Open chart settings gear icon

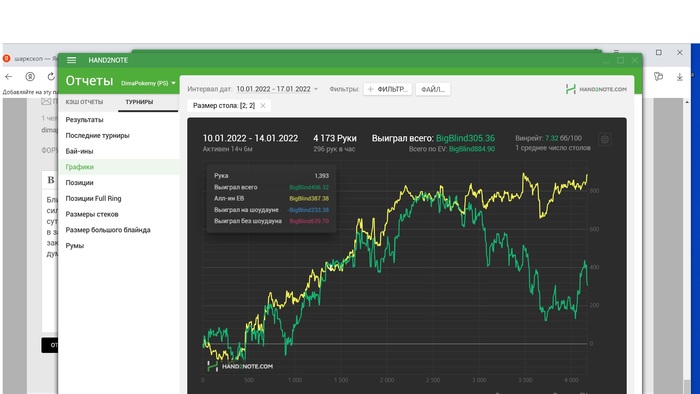click(x=604, y=139)
